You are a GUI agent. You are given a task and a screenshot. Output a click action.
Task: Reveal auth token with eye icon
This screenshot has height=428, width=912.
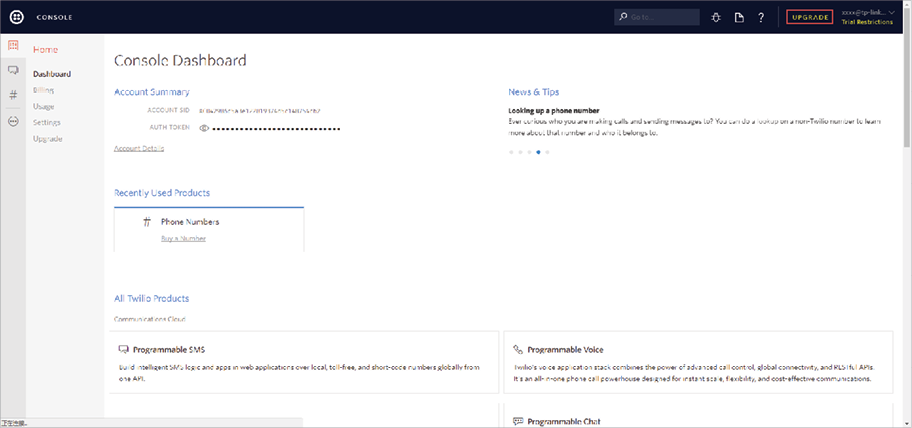tap(204, 128)
